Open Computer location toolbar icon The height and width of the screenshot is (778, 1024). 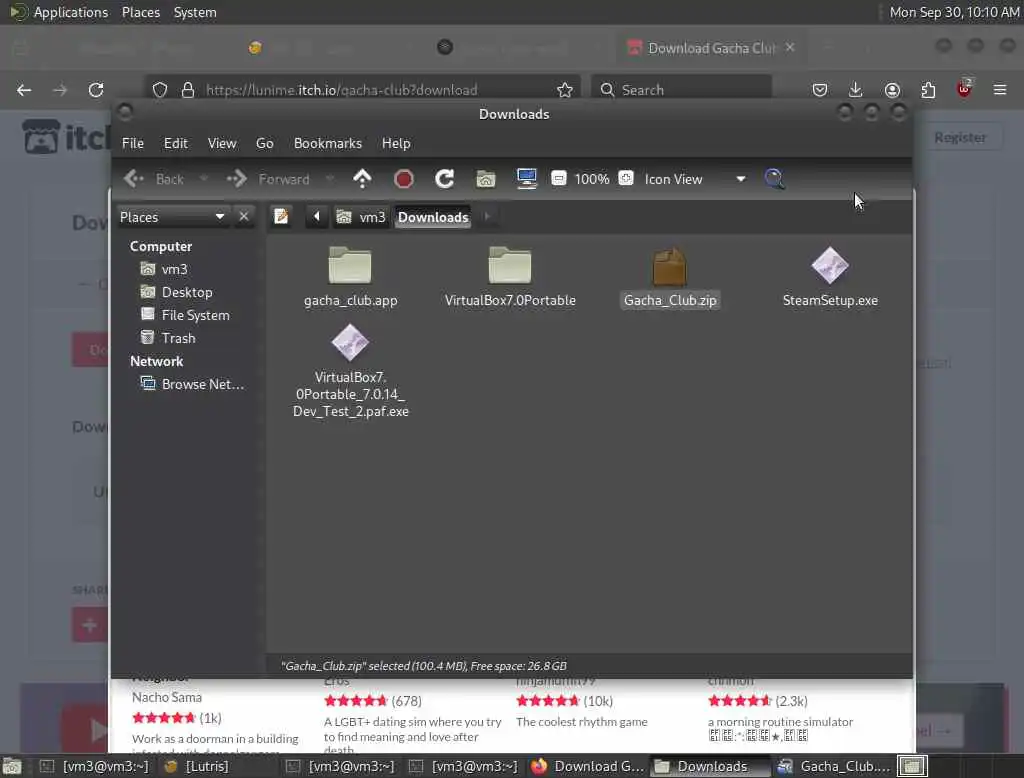tap(526, 178)
